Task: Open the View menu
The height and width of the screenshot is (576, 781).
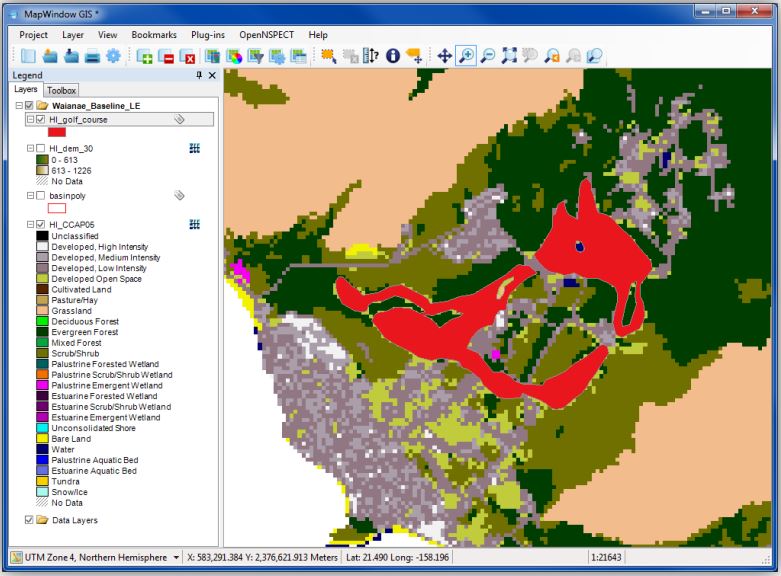Action: tap(108, 35)
